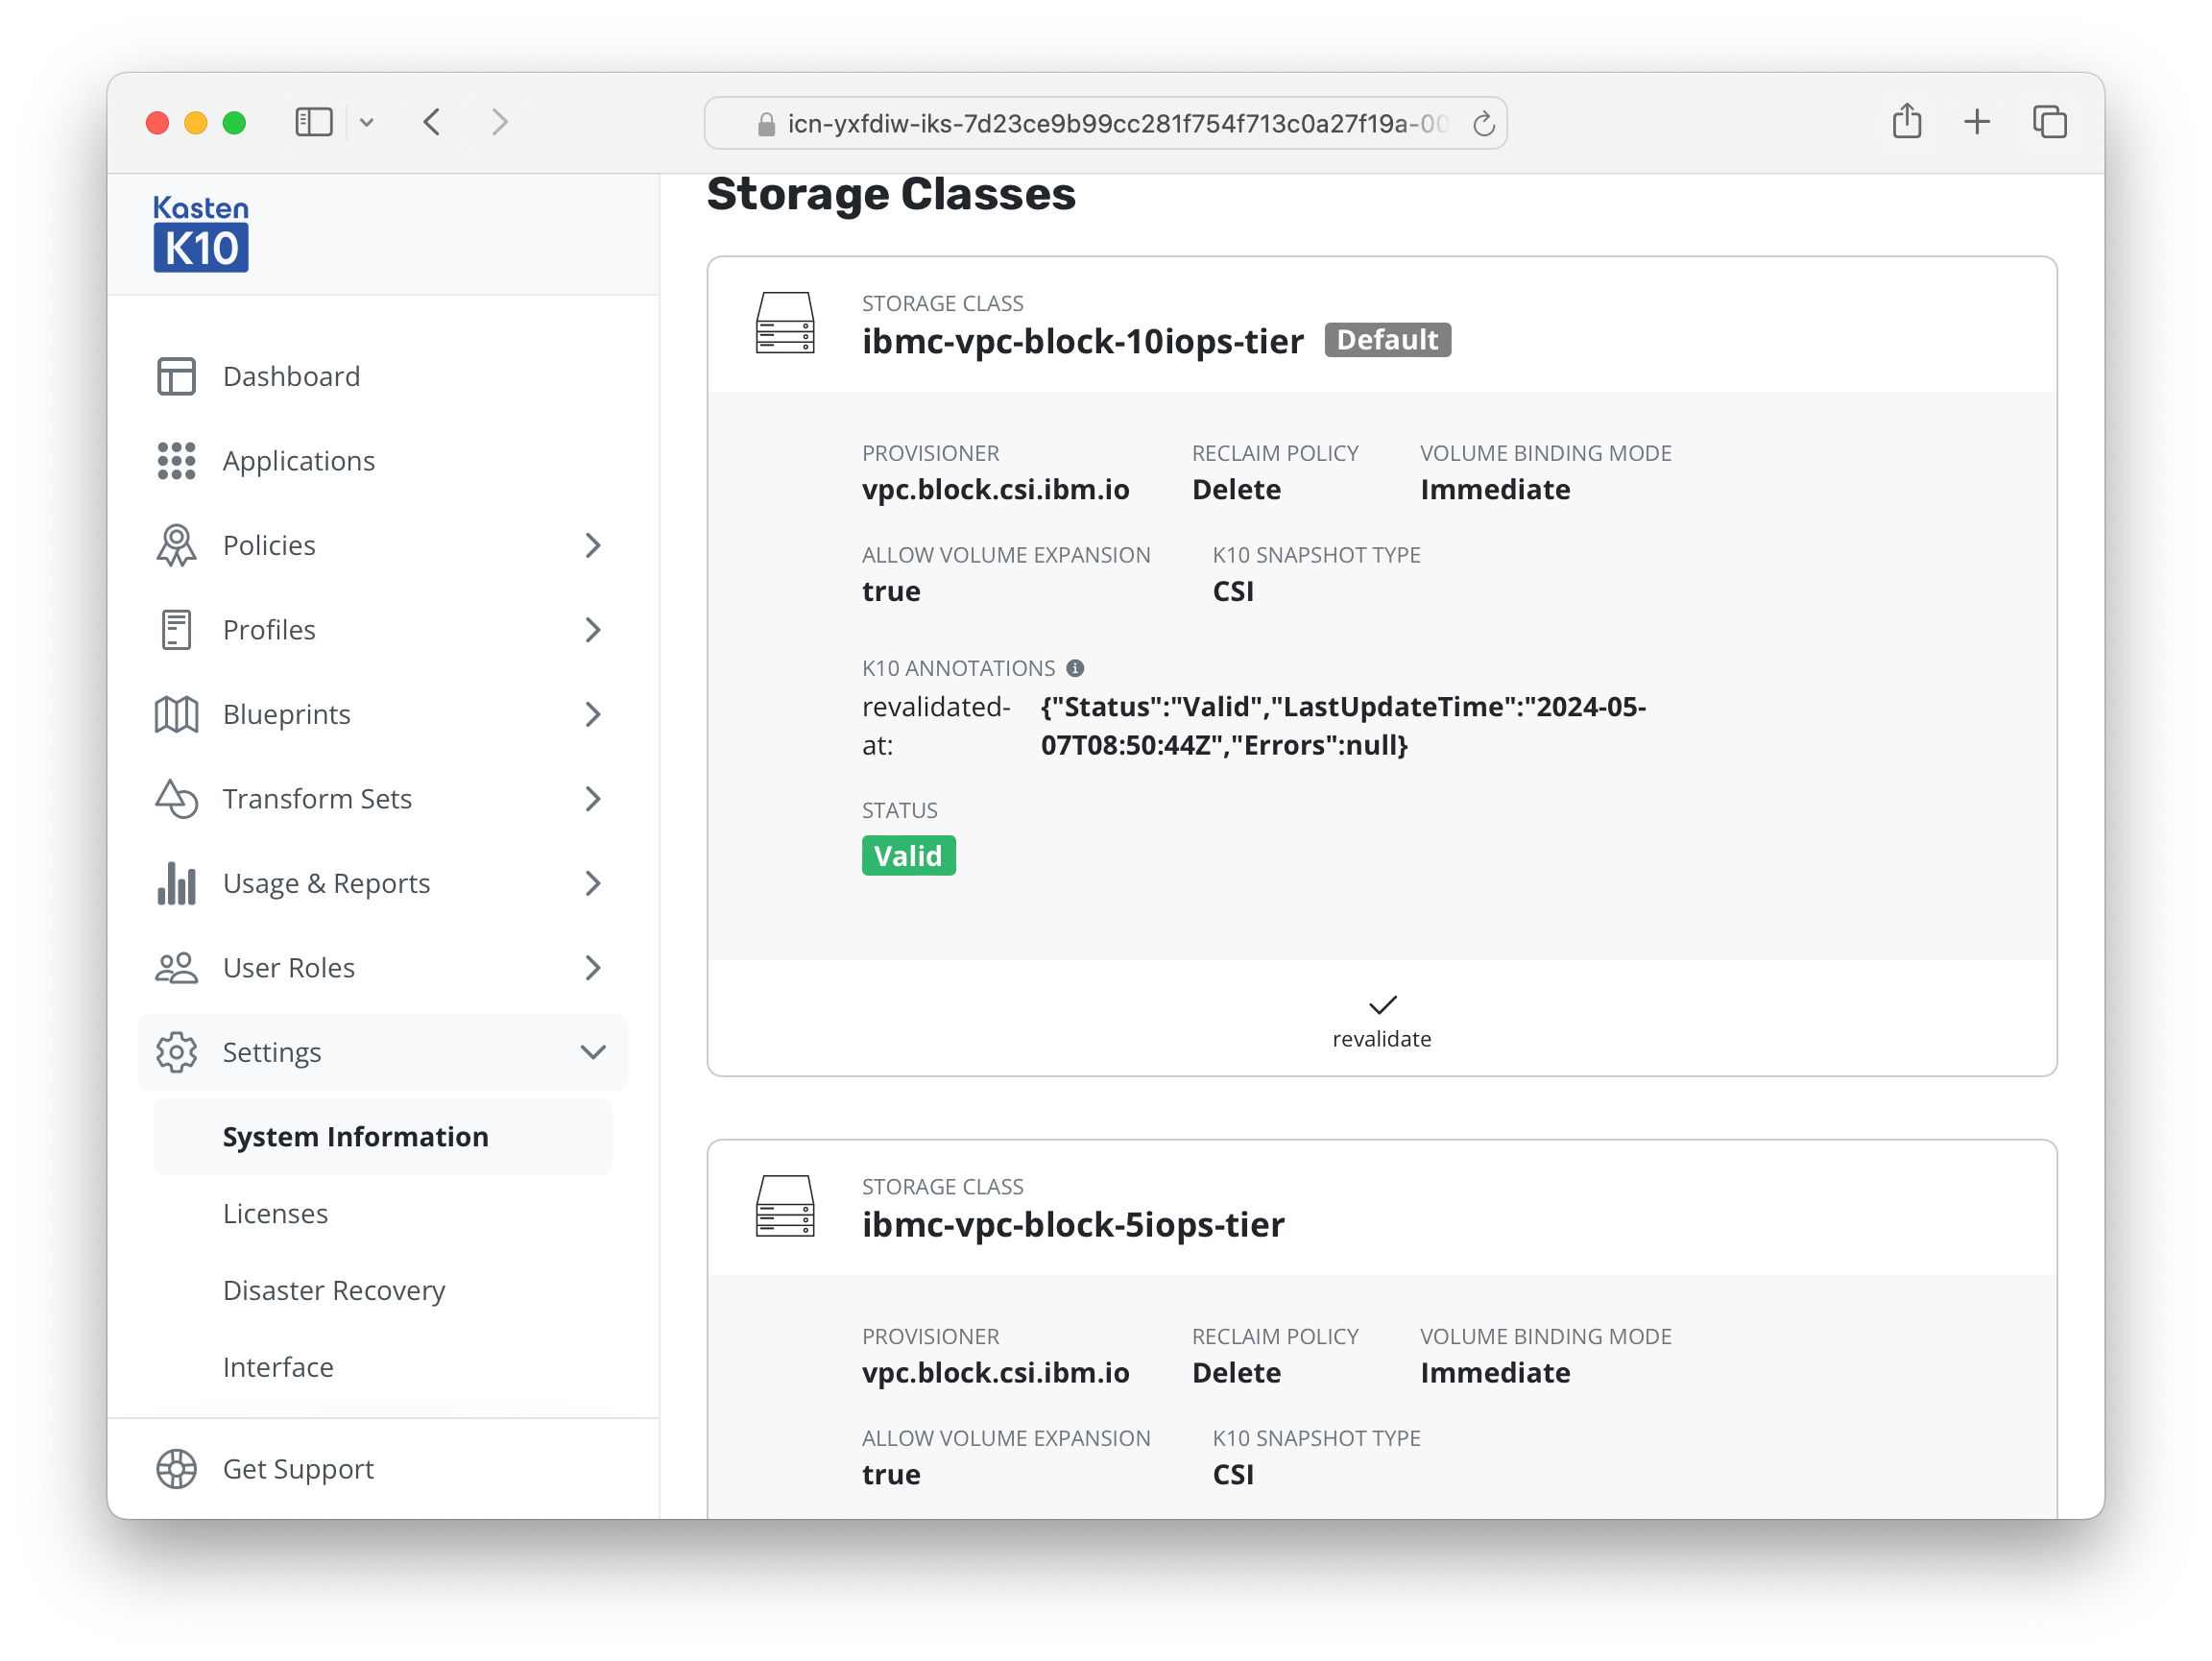The width and height of the screenshot is (2212, 1661).
Task: Click the Safari address bar URL
Action: 1117,123
